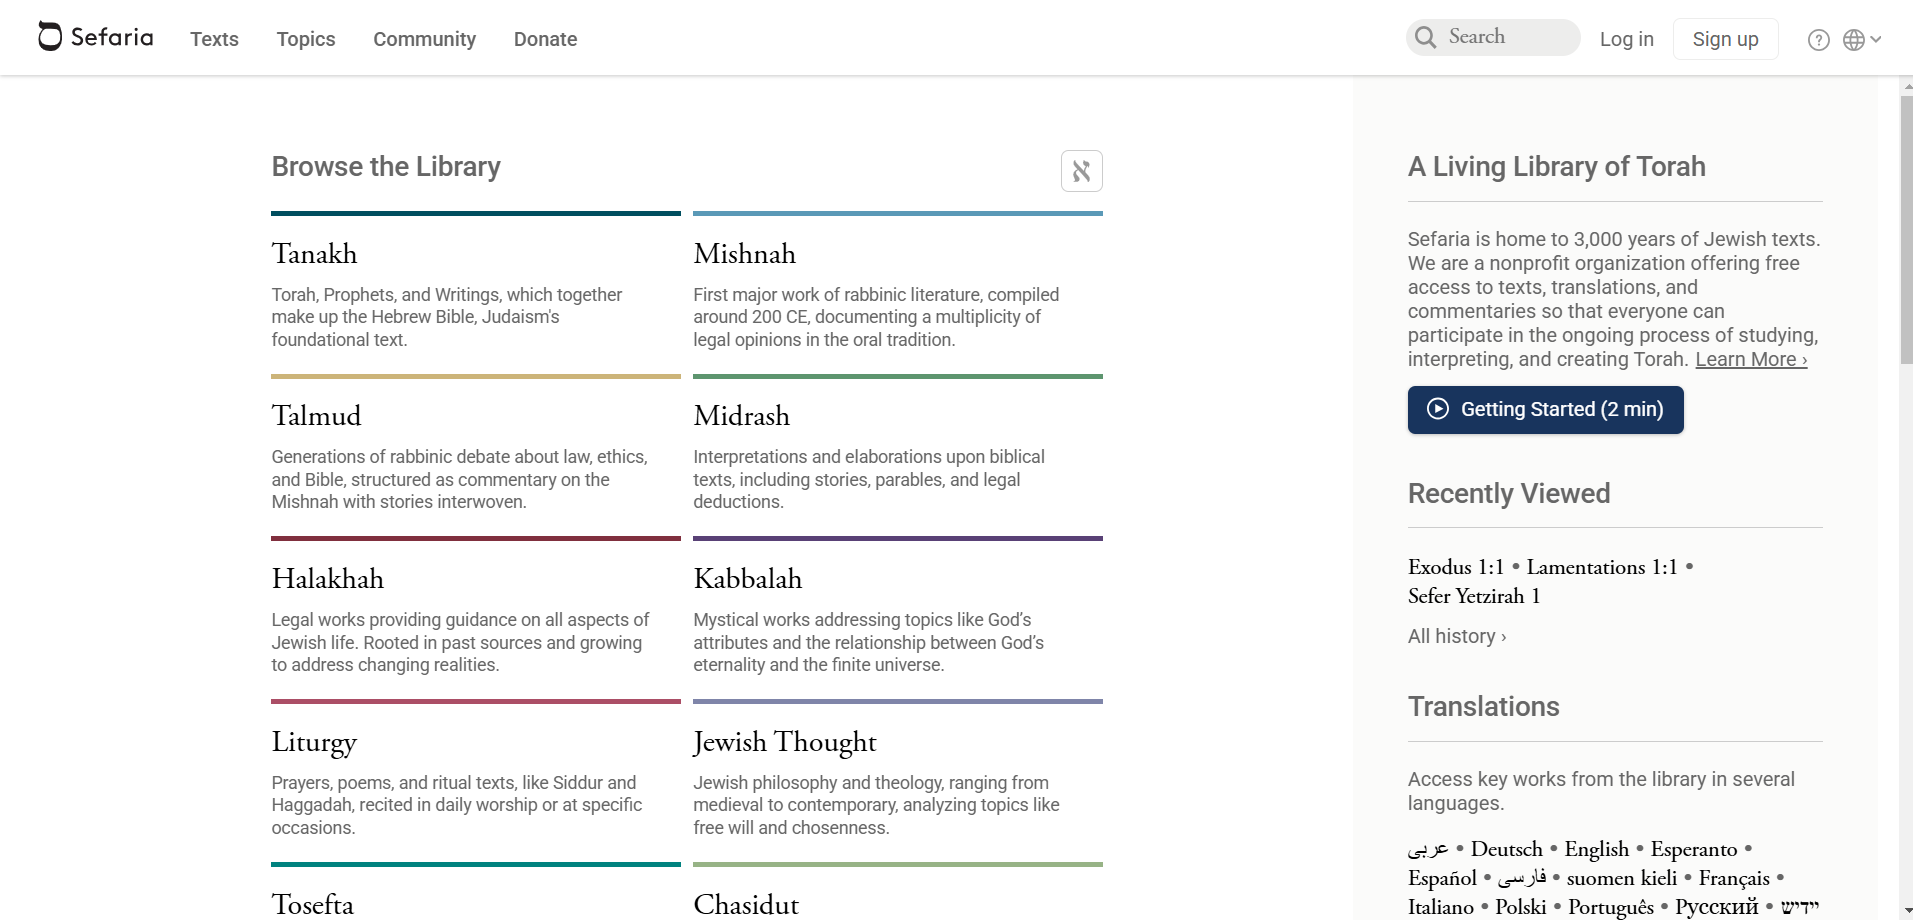The height and width of the screenshot is (920, 1913).
Task: Expand All history link
Action: pyautogui.click(x=1457, y=636)
